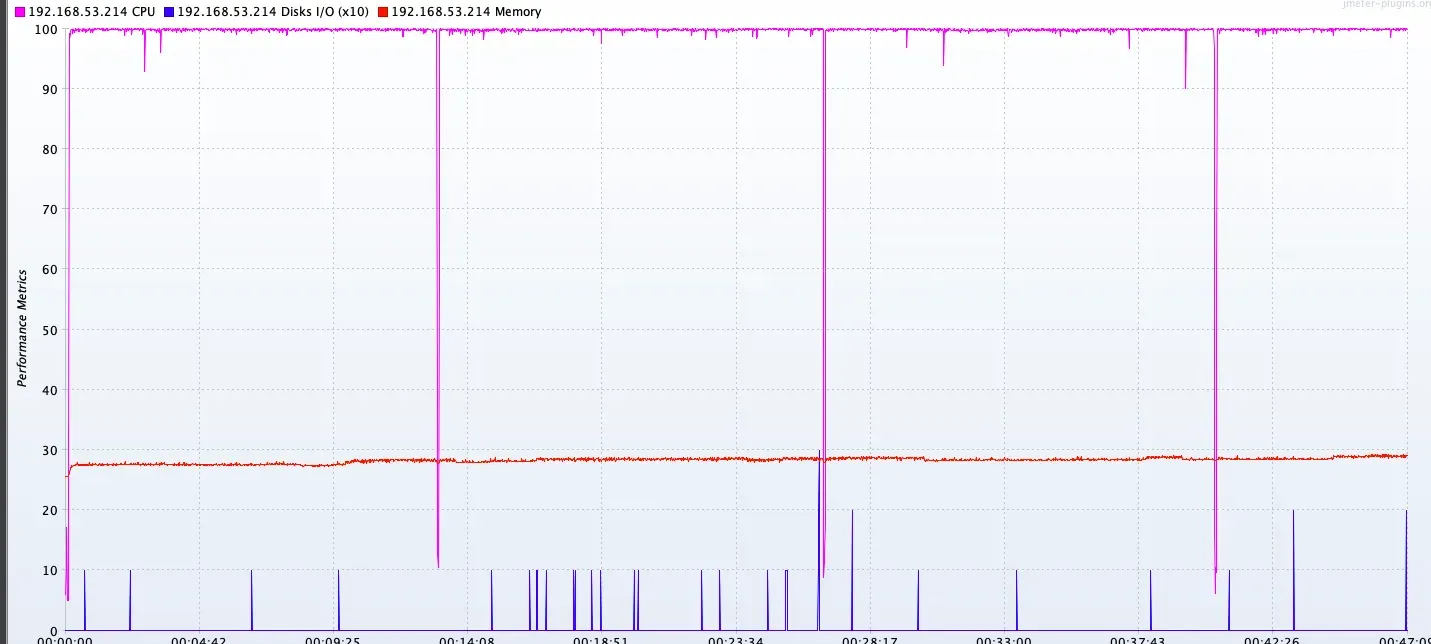Click the 20 value on the Y-axis

click(47, 511)
